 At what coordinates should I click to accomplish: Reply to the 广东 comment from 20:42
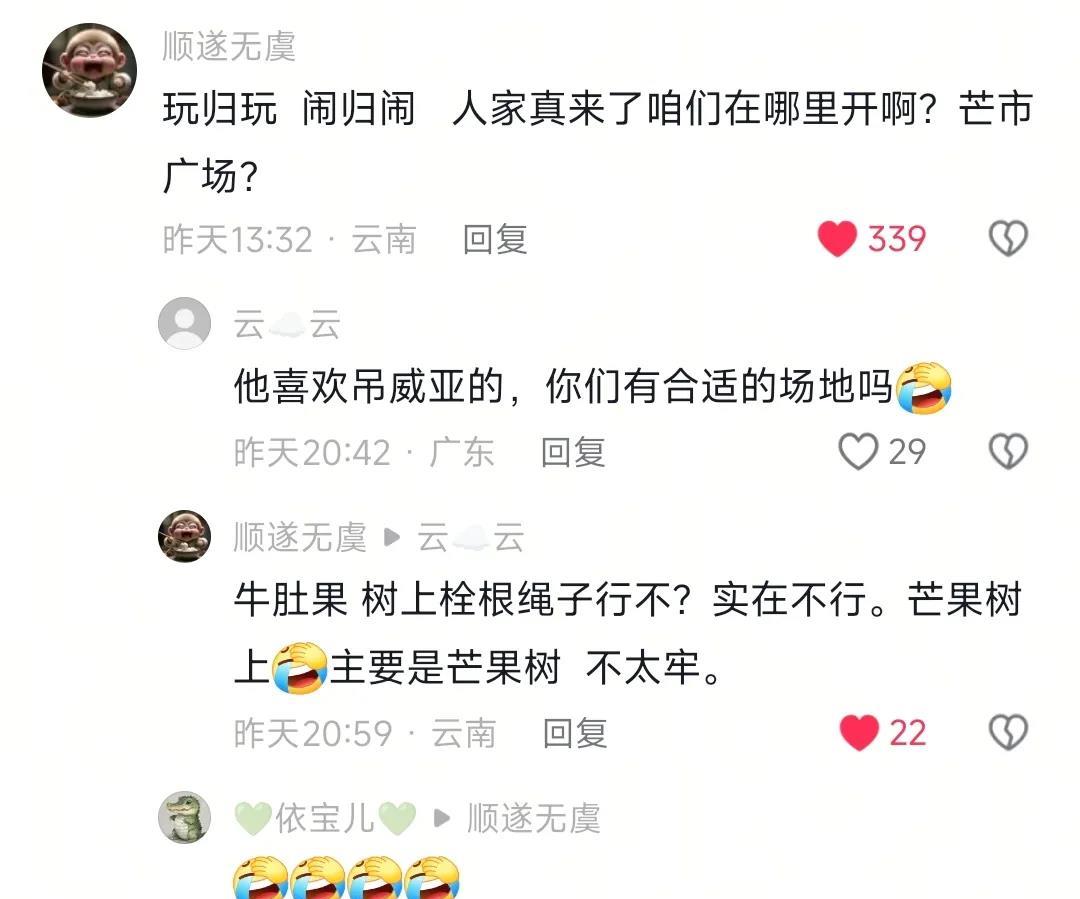(x=572, y=453)
